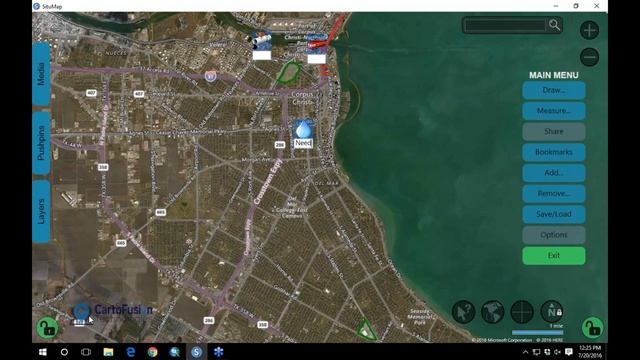Click SituMap icon on taskbar

click(x=197, y=352)
